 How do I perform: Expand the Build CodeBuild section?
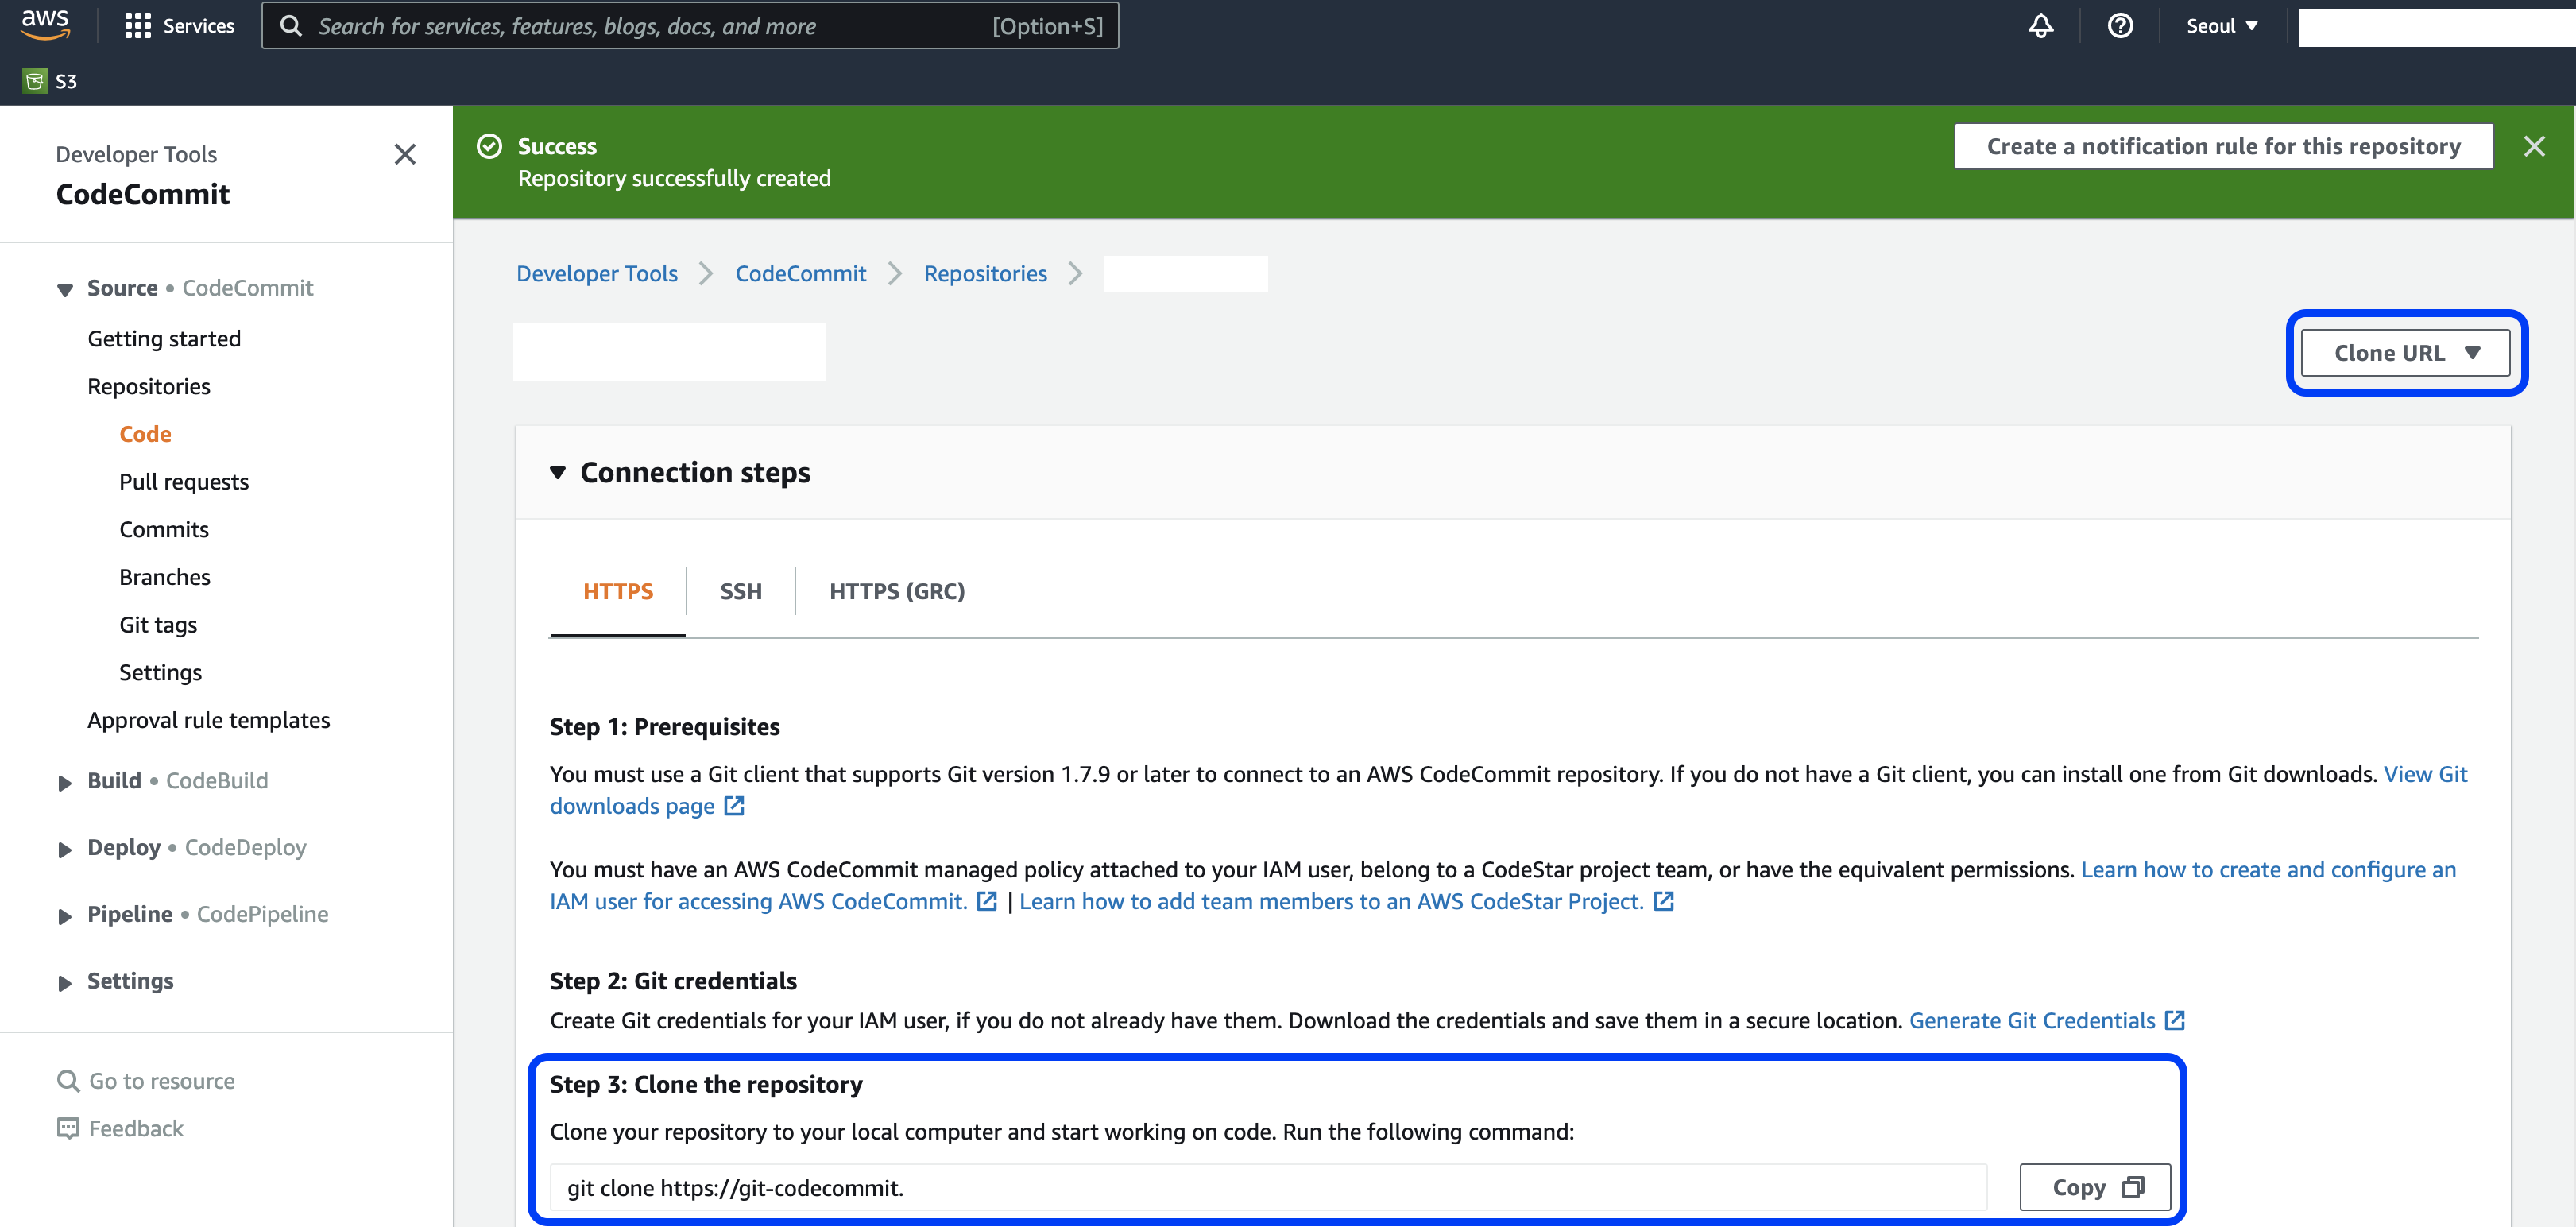[65, 782]
